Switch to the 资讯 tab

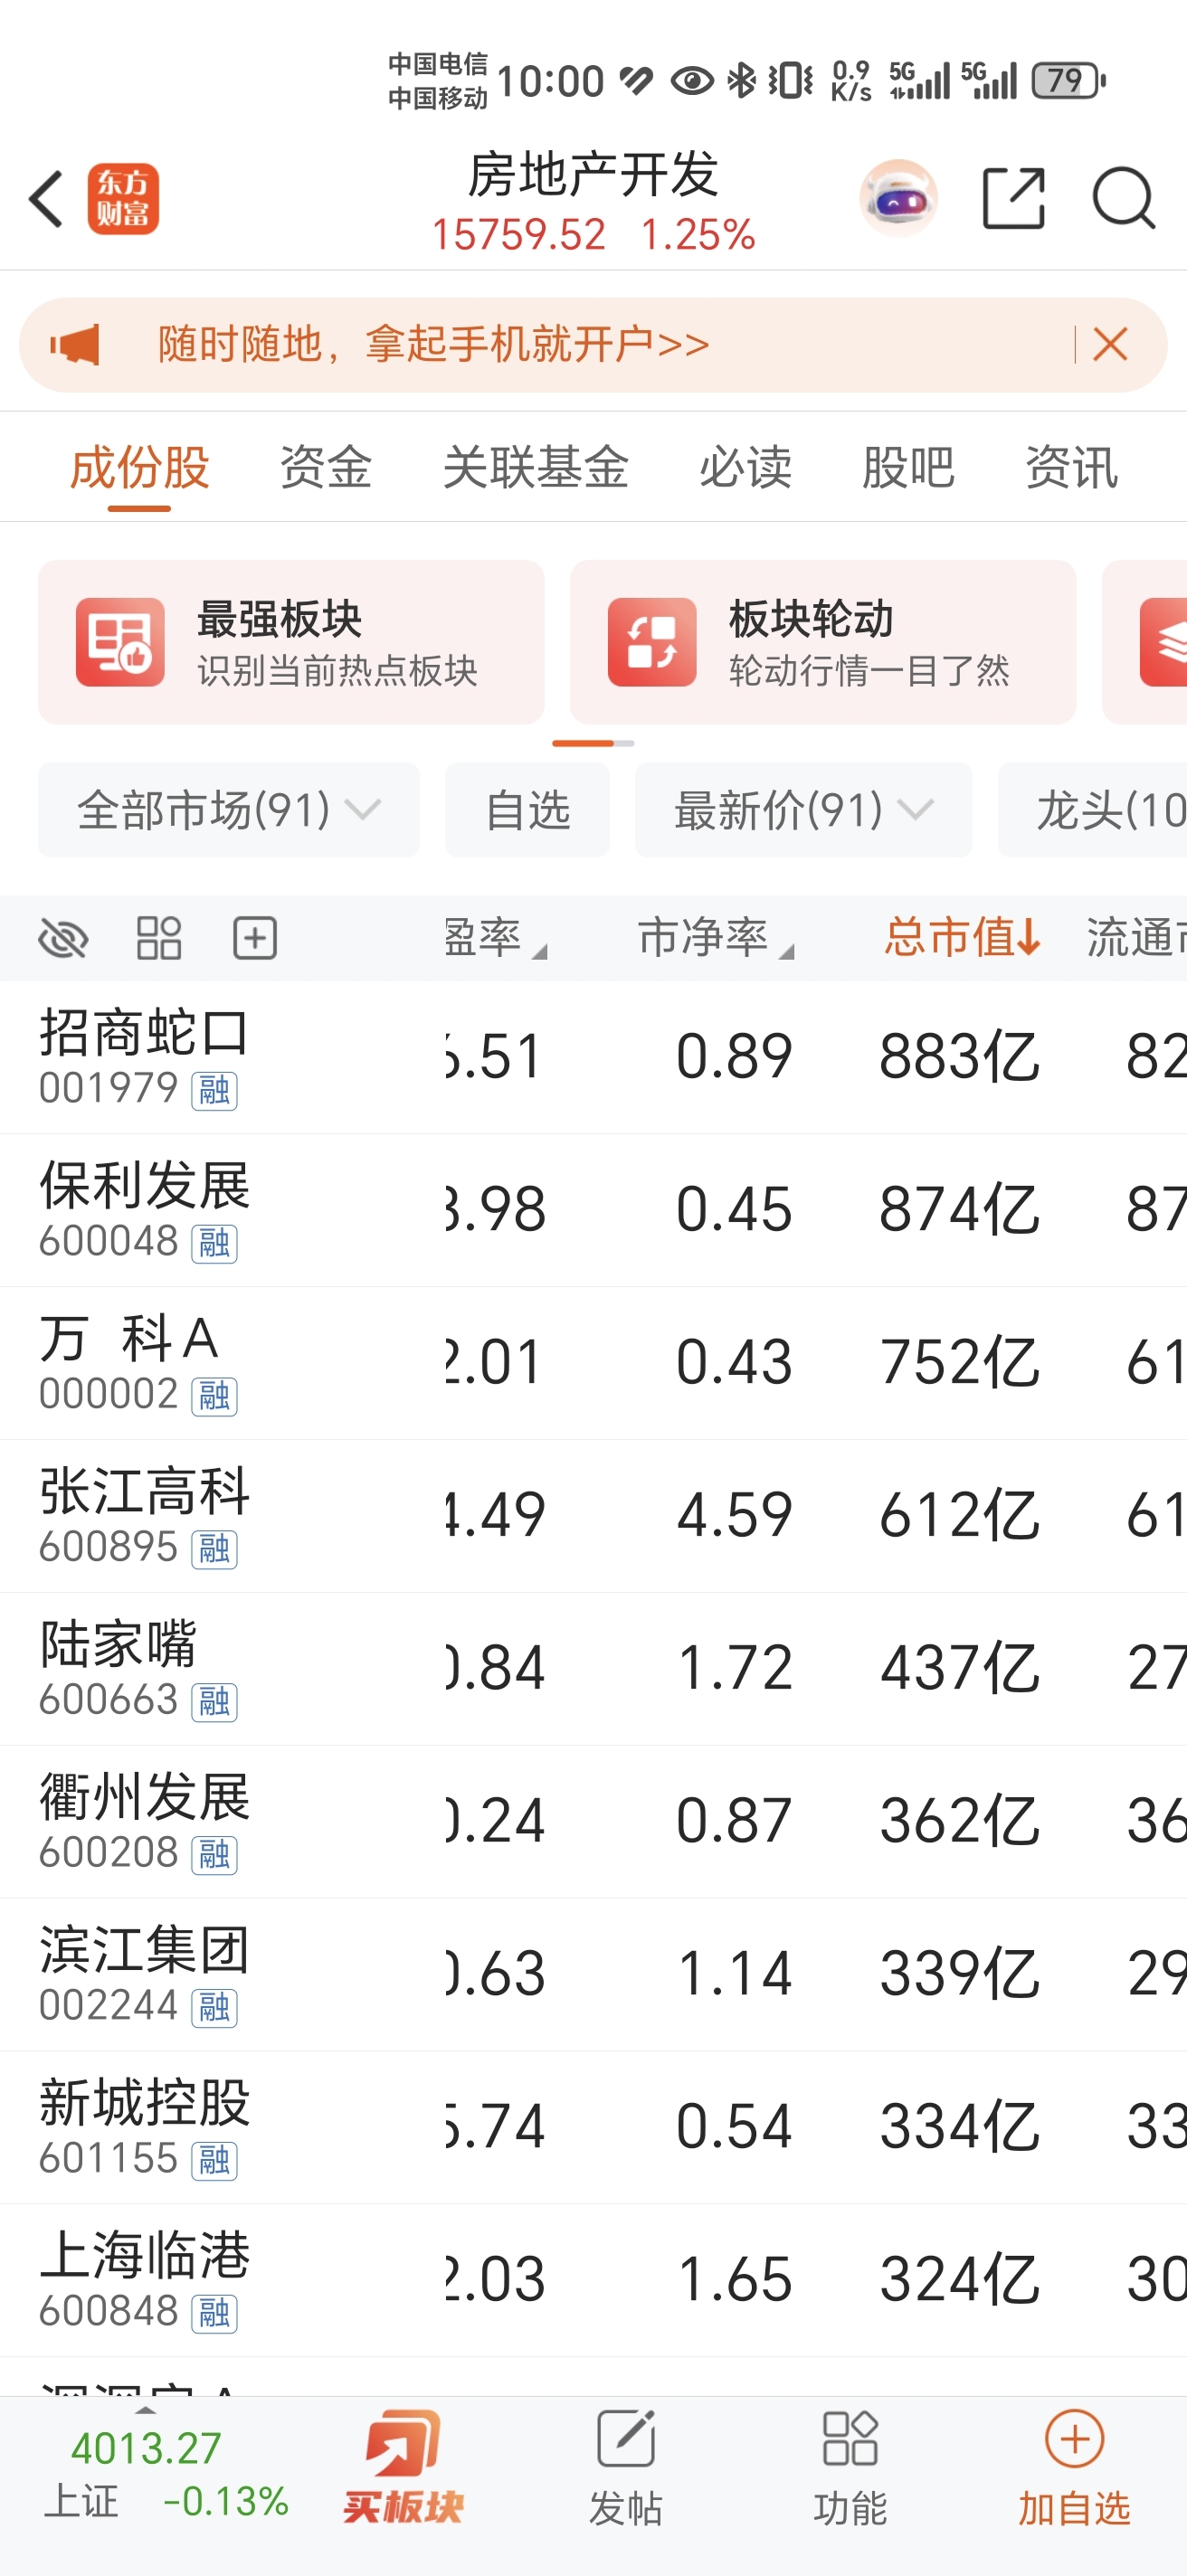[1071, 467]
